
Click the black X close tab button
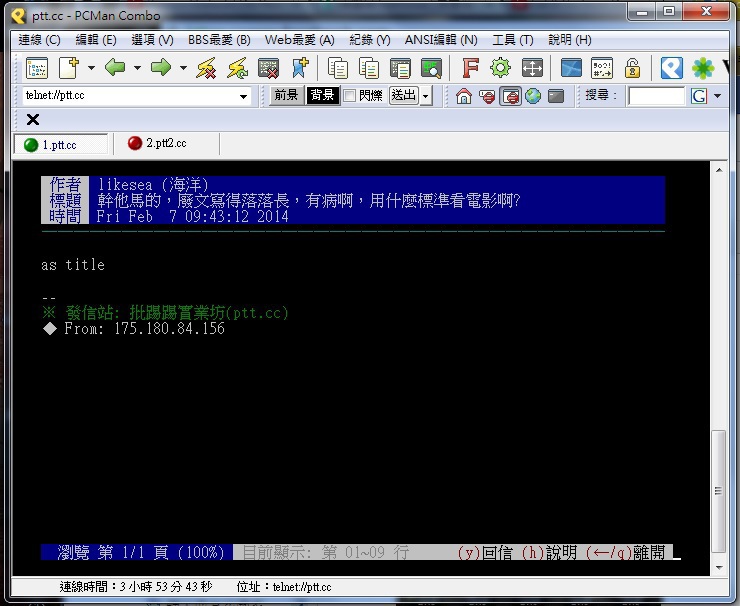click(33, 119)
